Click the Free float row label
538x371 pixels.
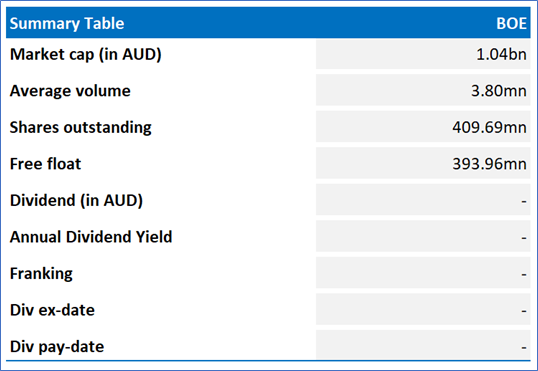click(45, 164)
